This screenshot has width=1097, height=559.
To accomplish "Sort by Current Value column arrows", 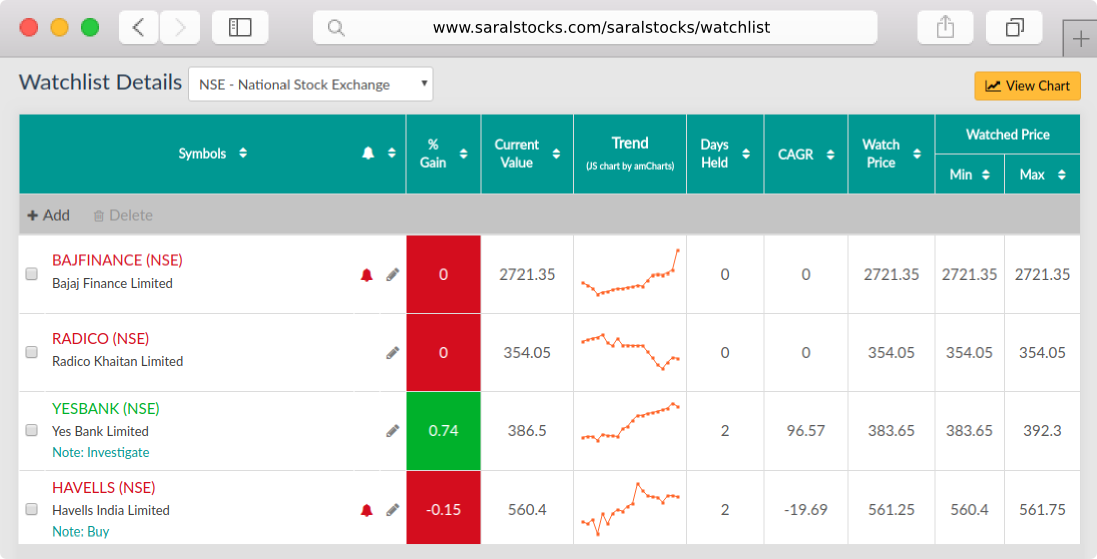I will 556,154.
